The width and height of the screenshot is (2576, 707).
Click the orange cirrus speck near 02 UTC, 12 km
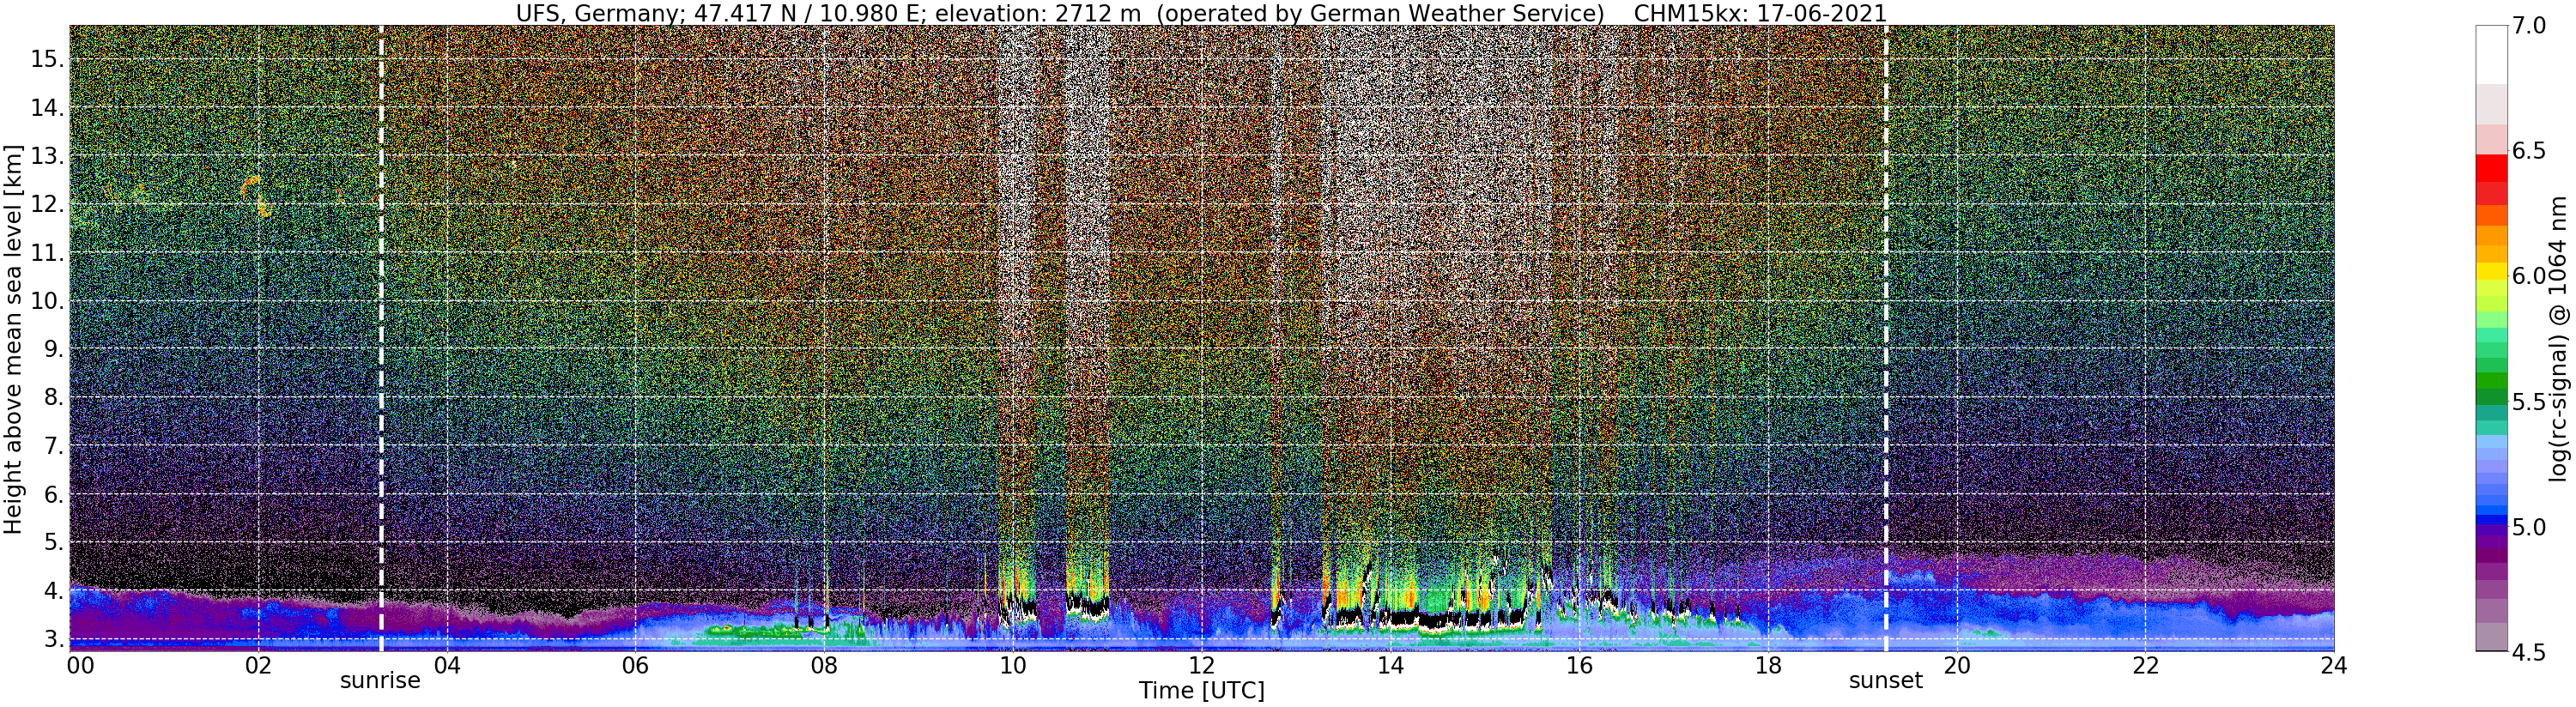257,196
